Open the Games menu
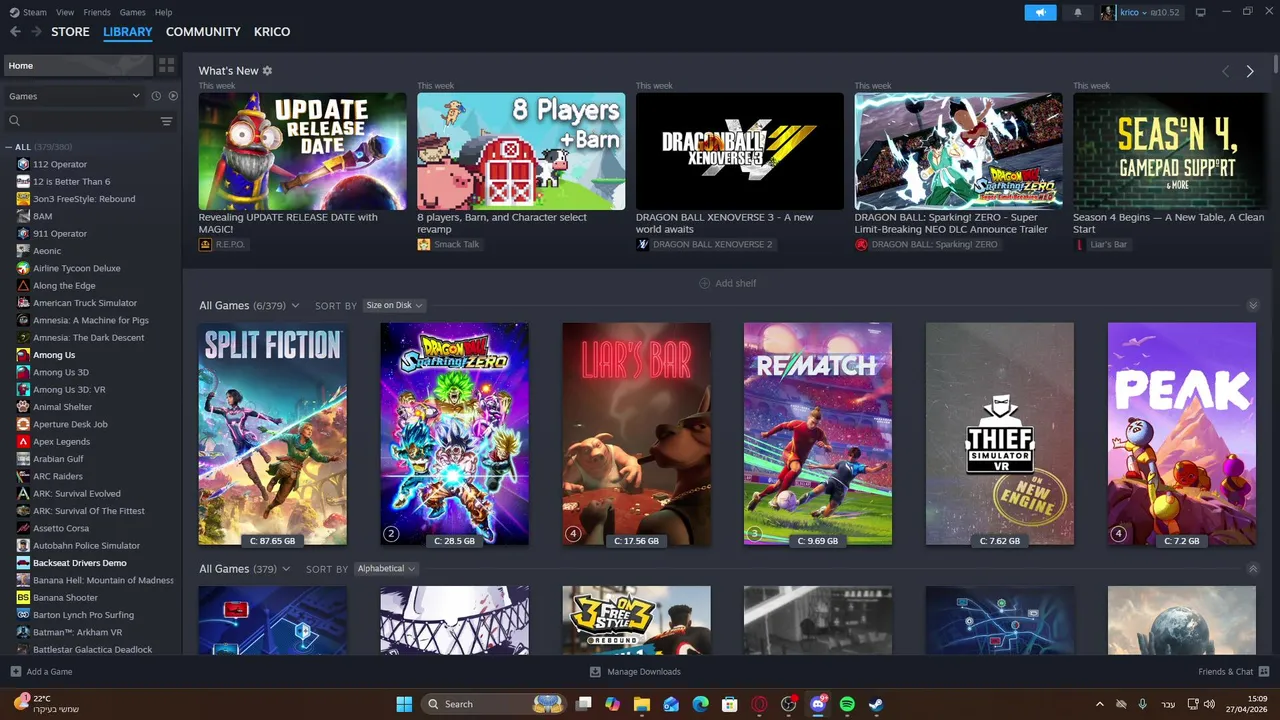The height and width of the screenshot is (720, 1280). click(x=133, y=12)
